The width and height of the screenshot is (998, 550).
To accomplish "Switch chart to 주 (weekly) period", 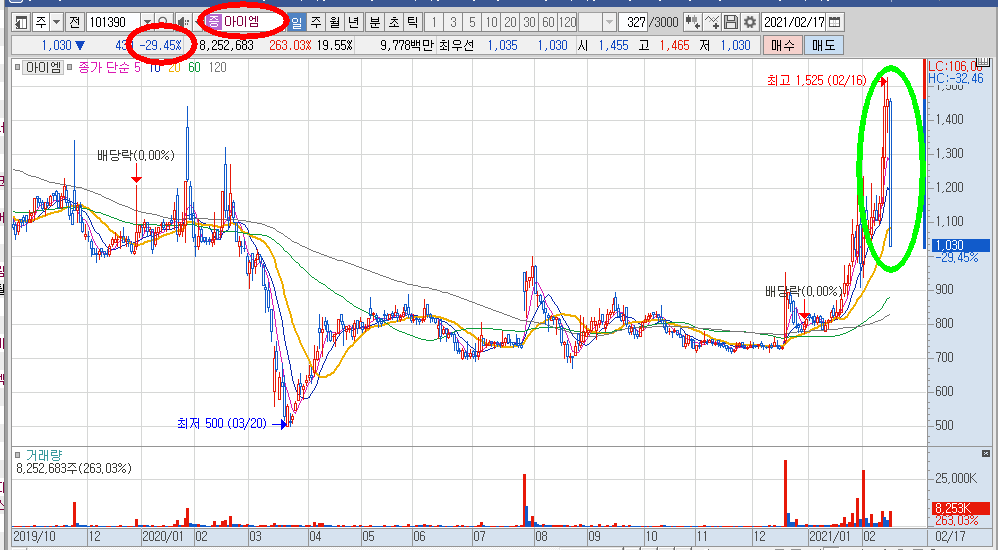I will coord(316,21).
